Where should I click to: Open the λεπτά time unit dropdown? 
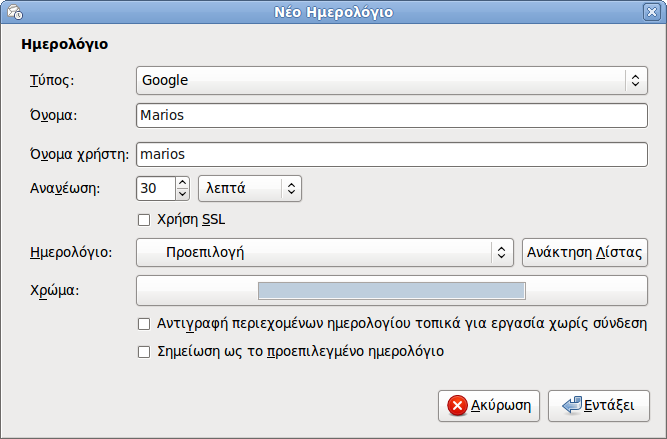[x=250, y=188]
